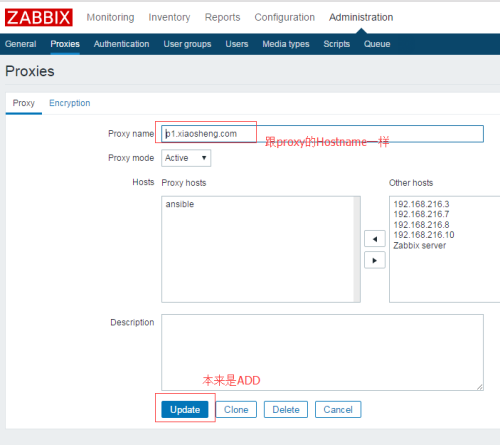The image size is (500, 445).
Task: Click the Delete button
Action: click(286, 409)
